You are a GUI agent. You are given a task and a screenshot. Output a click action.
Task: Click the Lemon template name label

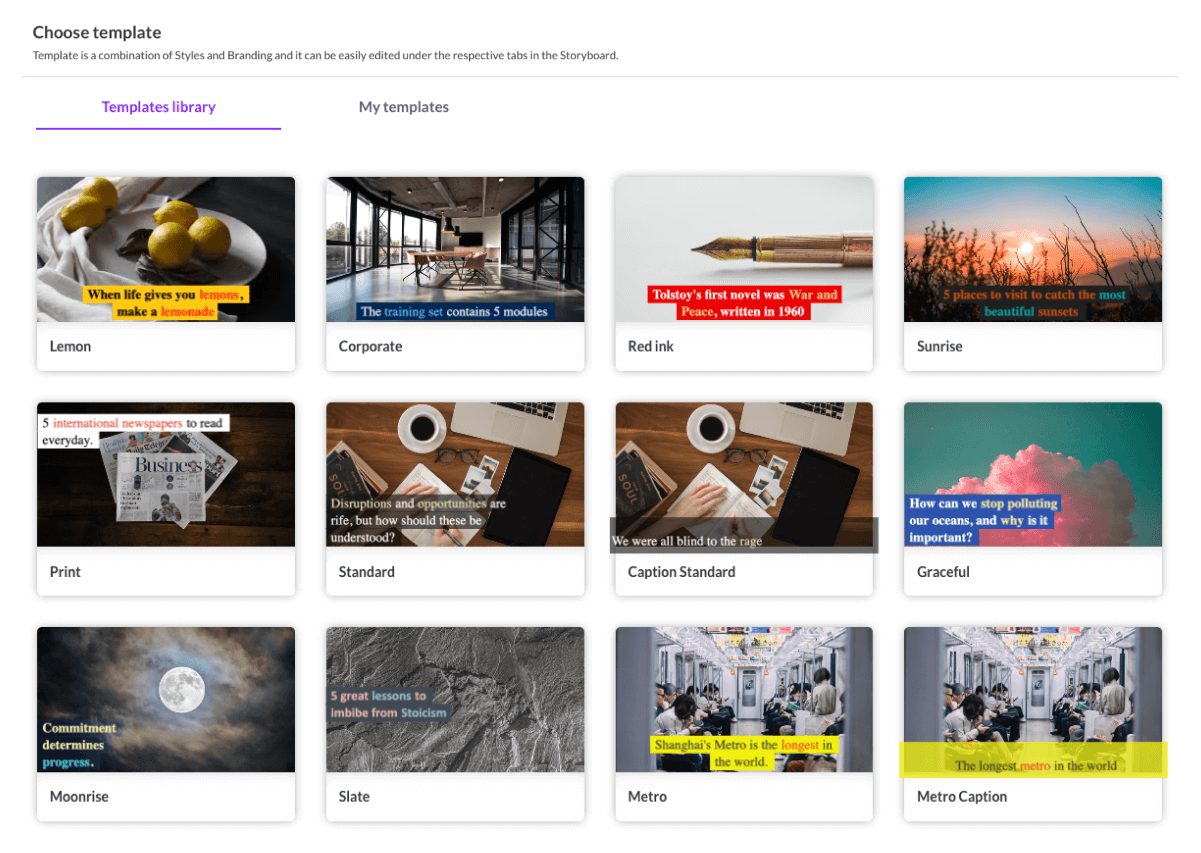click(70, 347)
